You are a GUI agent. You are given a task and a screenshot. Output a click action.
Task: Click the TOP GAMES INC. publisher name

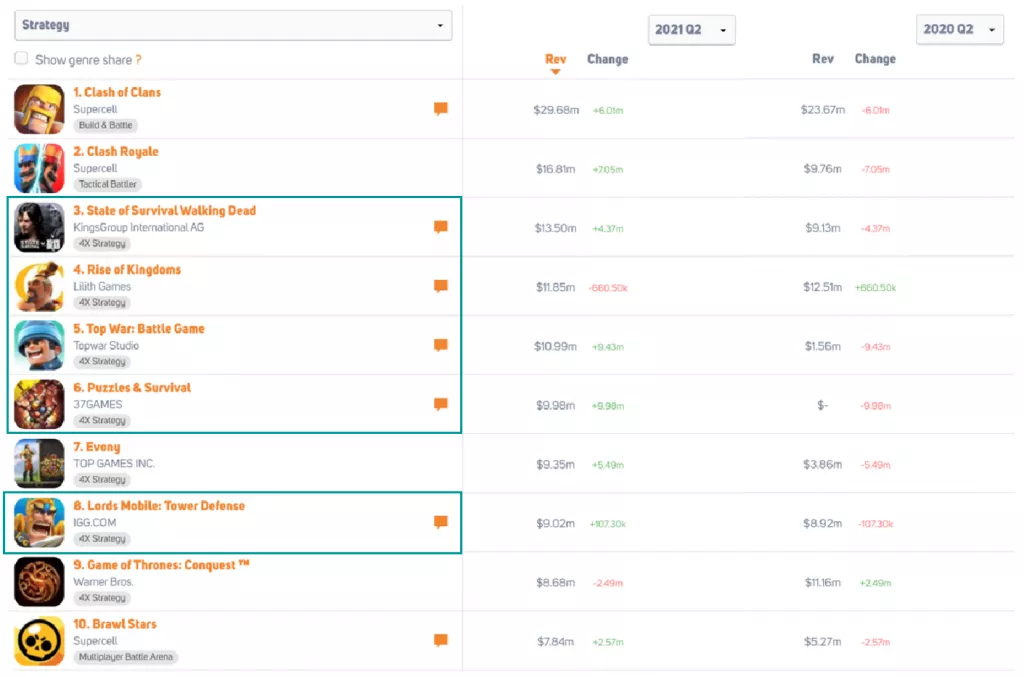click(114, 464)
